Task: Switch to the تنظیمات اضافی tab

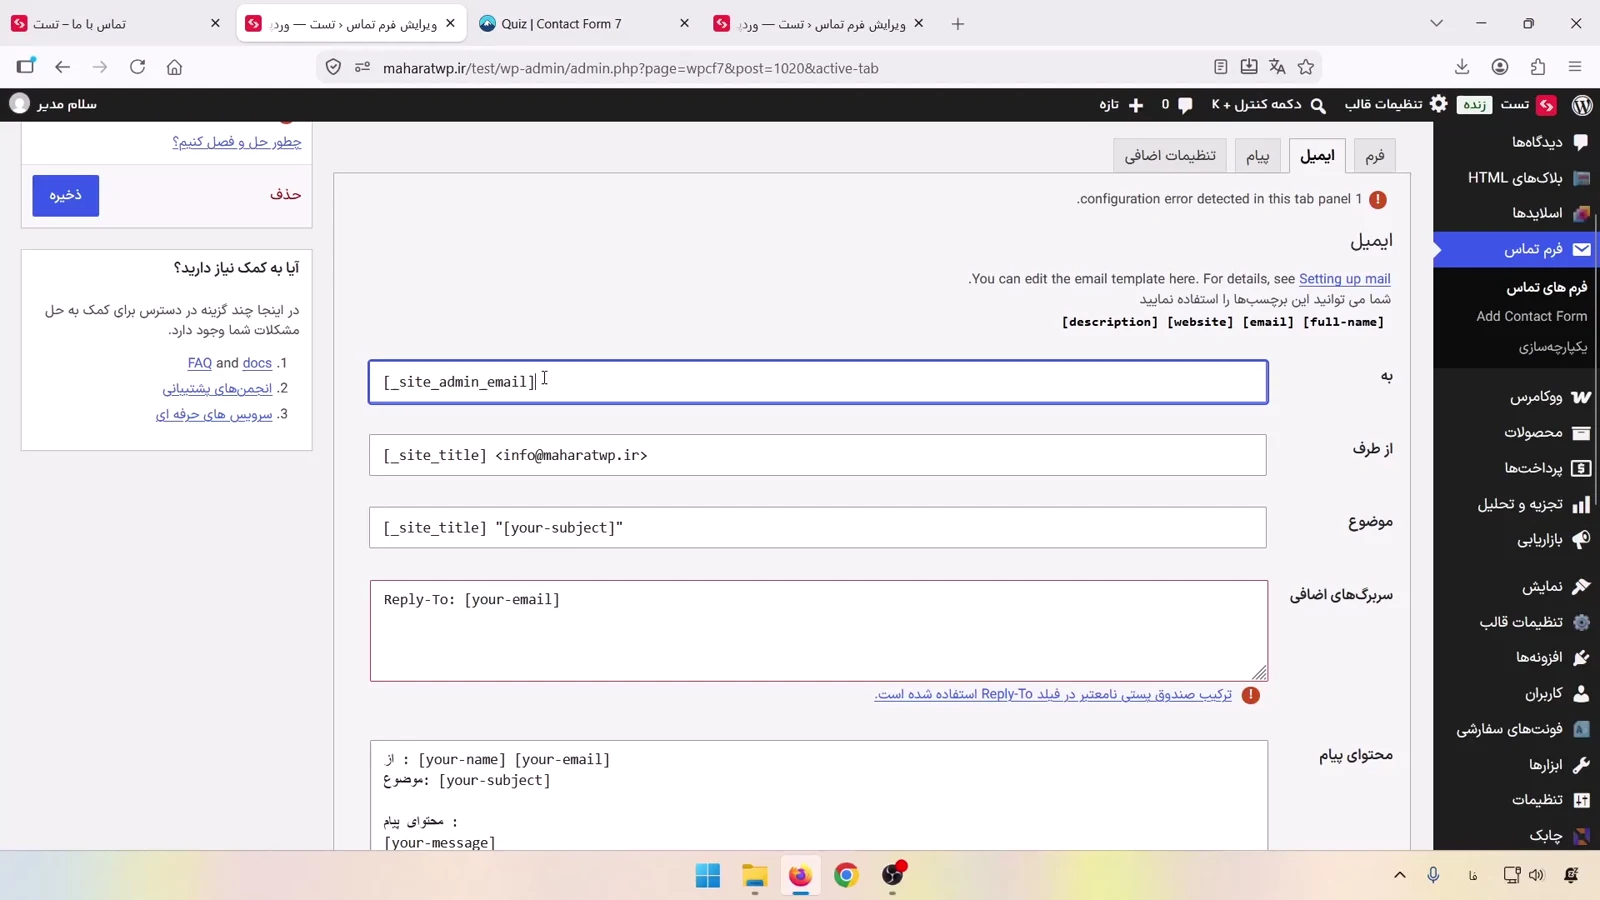Action: coord(1170,155)
